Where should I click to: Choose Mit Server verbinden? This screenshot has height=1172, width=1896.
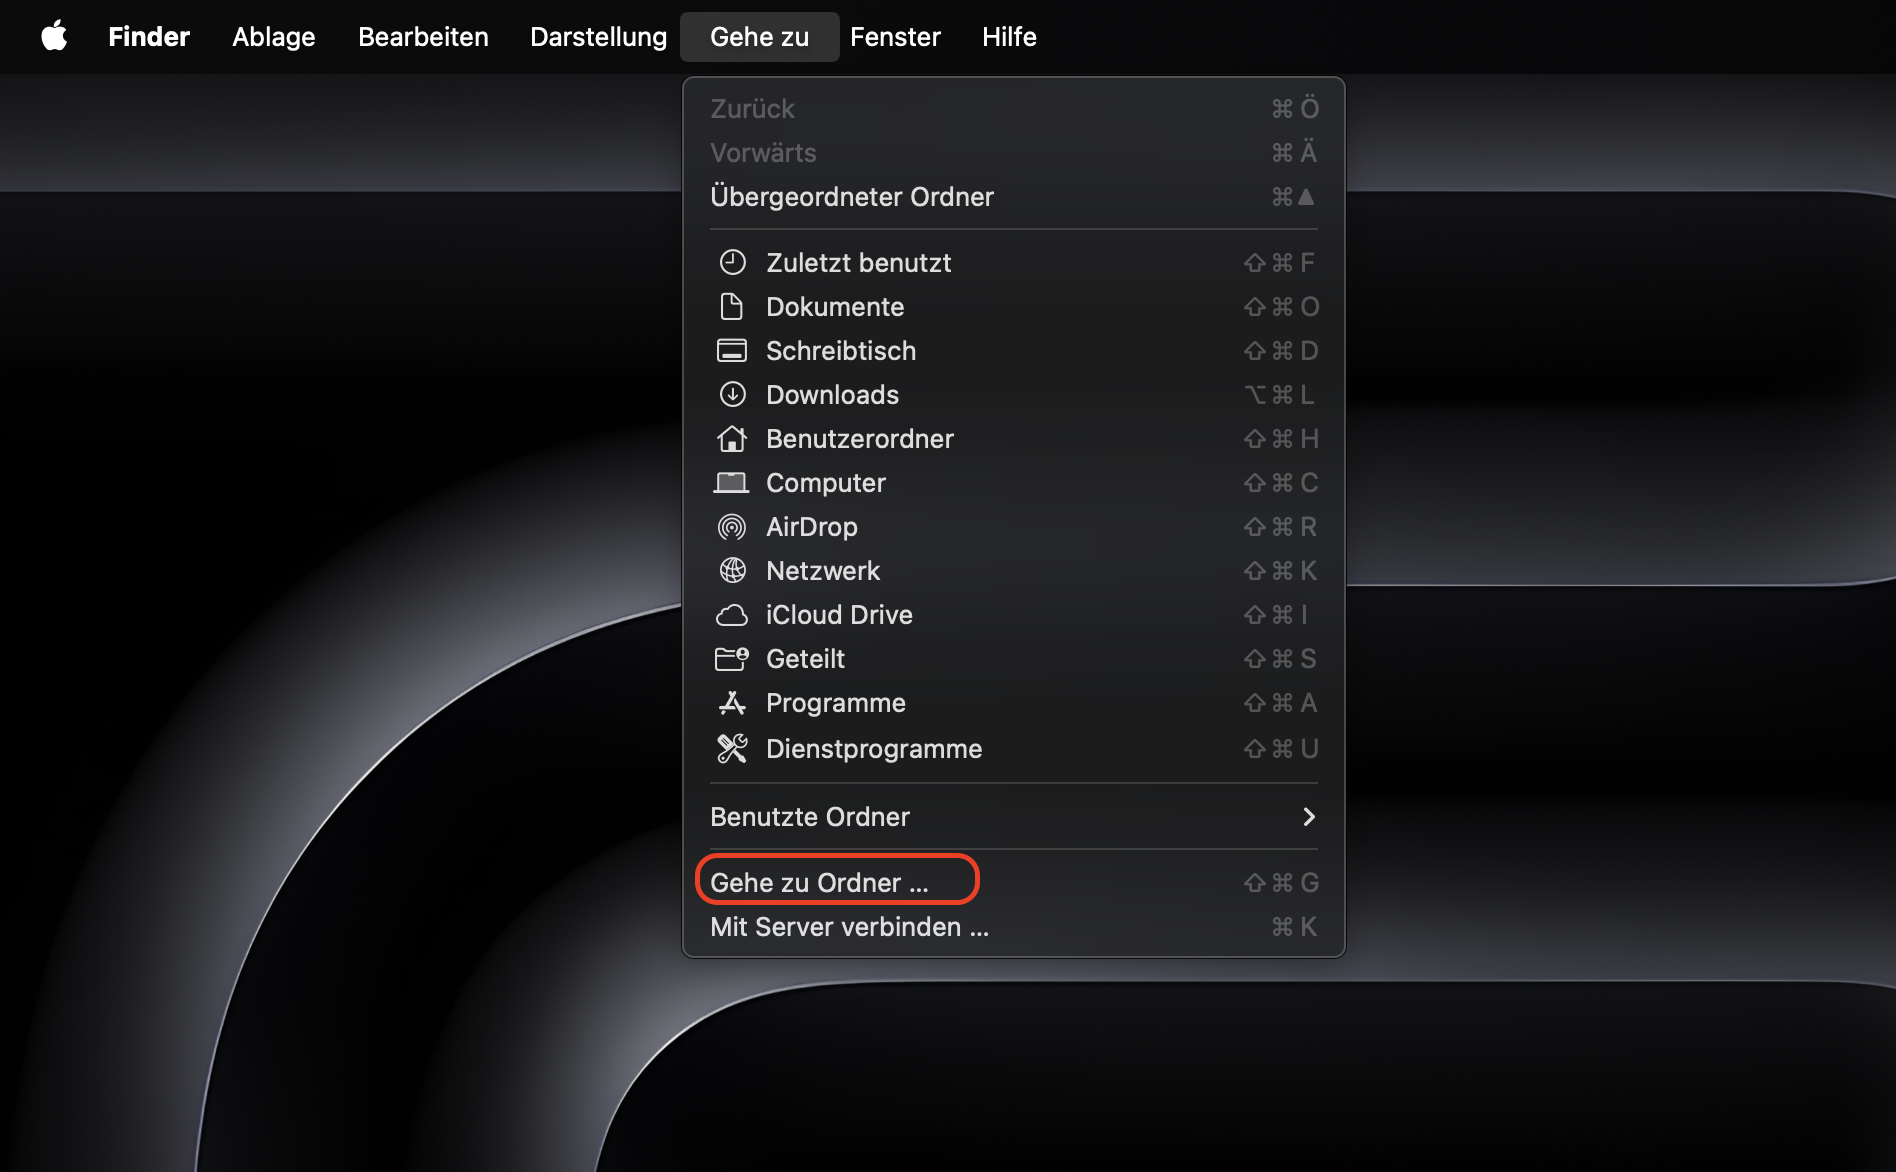click(849, 926)
